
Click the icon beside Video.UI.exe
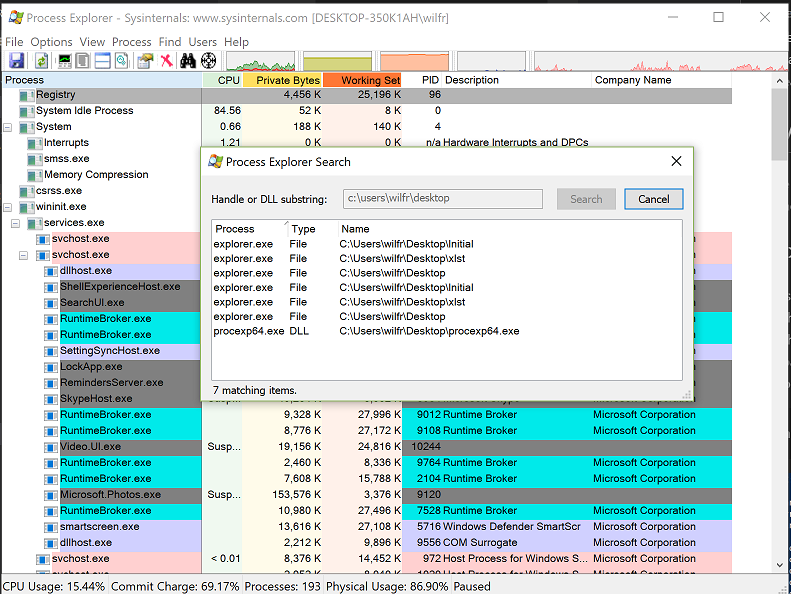[x=50, y=447]
